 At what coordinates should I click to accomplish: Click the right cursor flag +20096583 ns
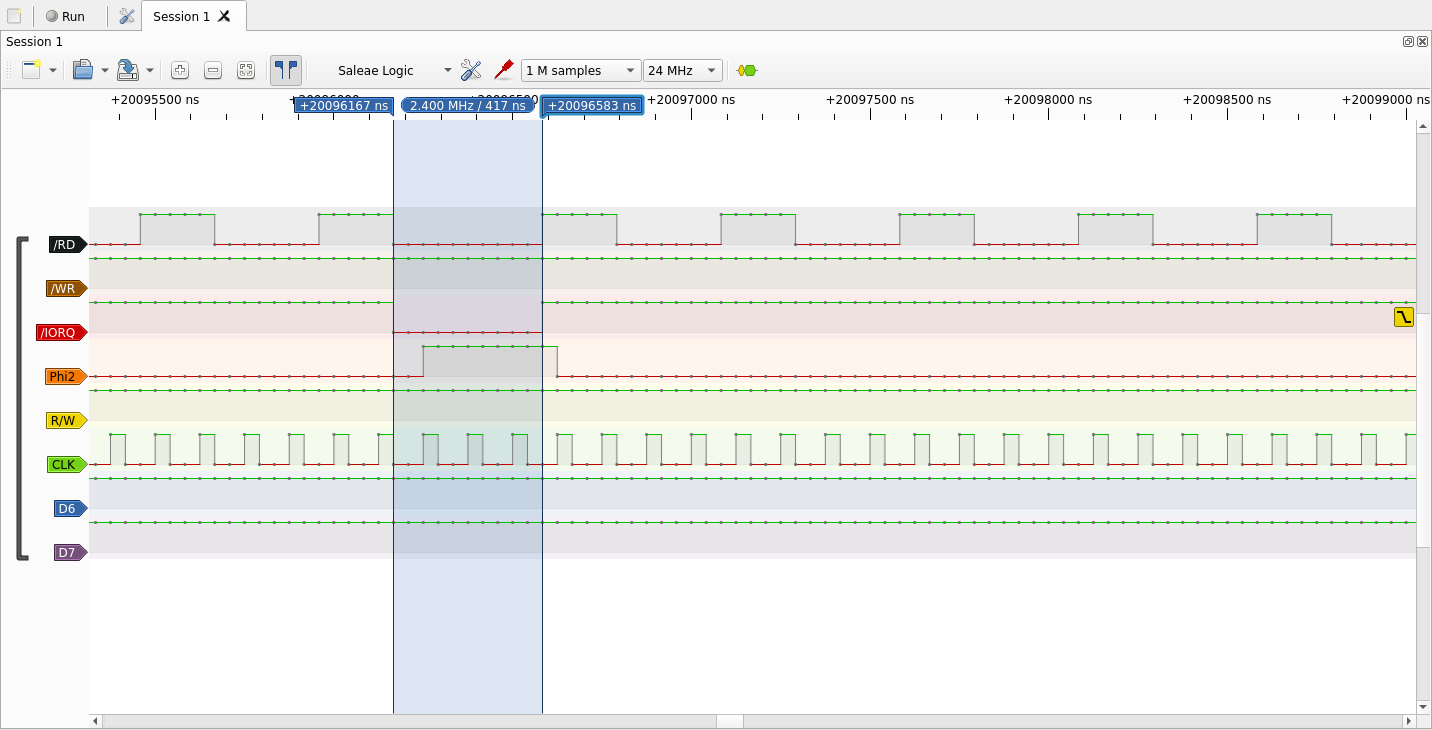(x=592, y=105)
